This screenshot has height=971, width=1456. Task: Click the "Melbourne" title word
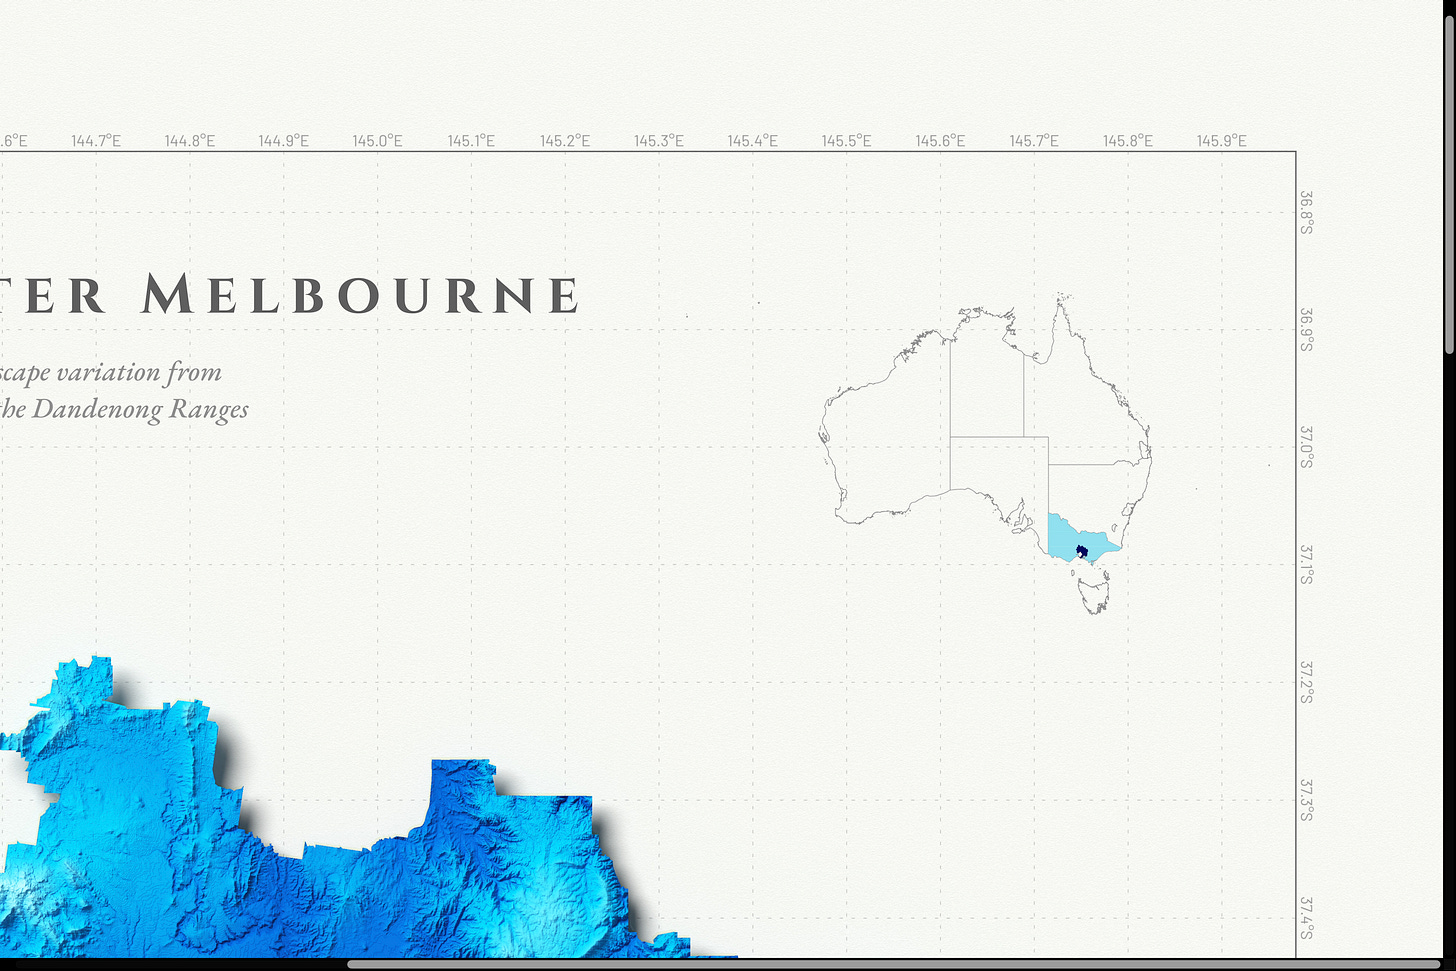(360, 295)
